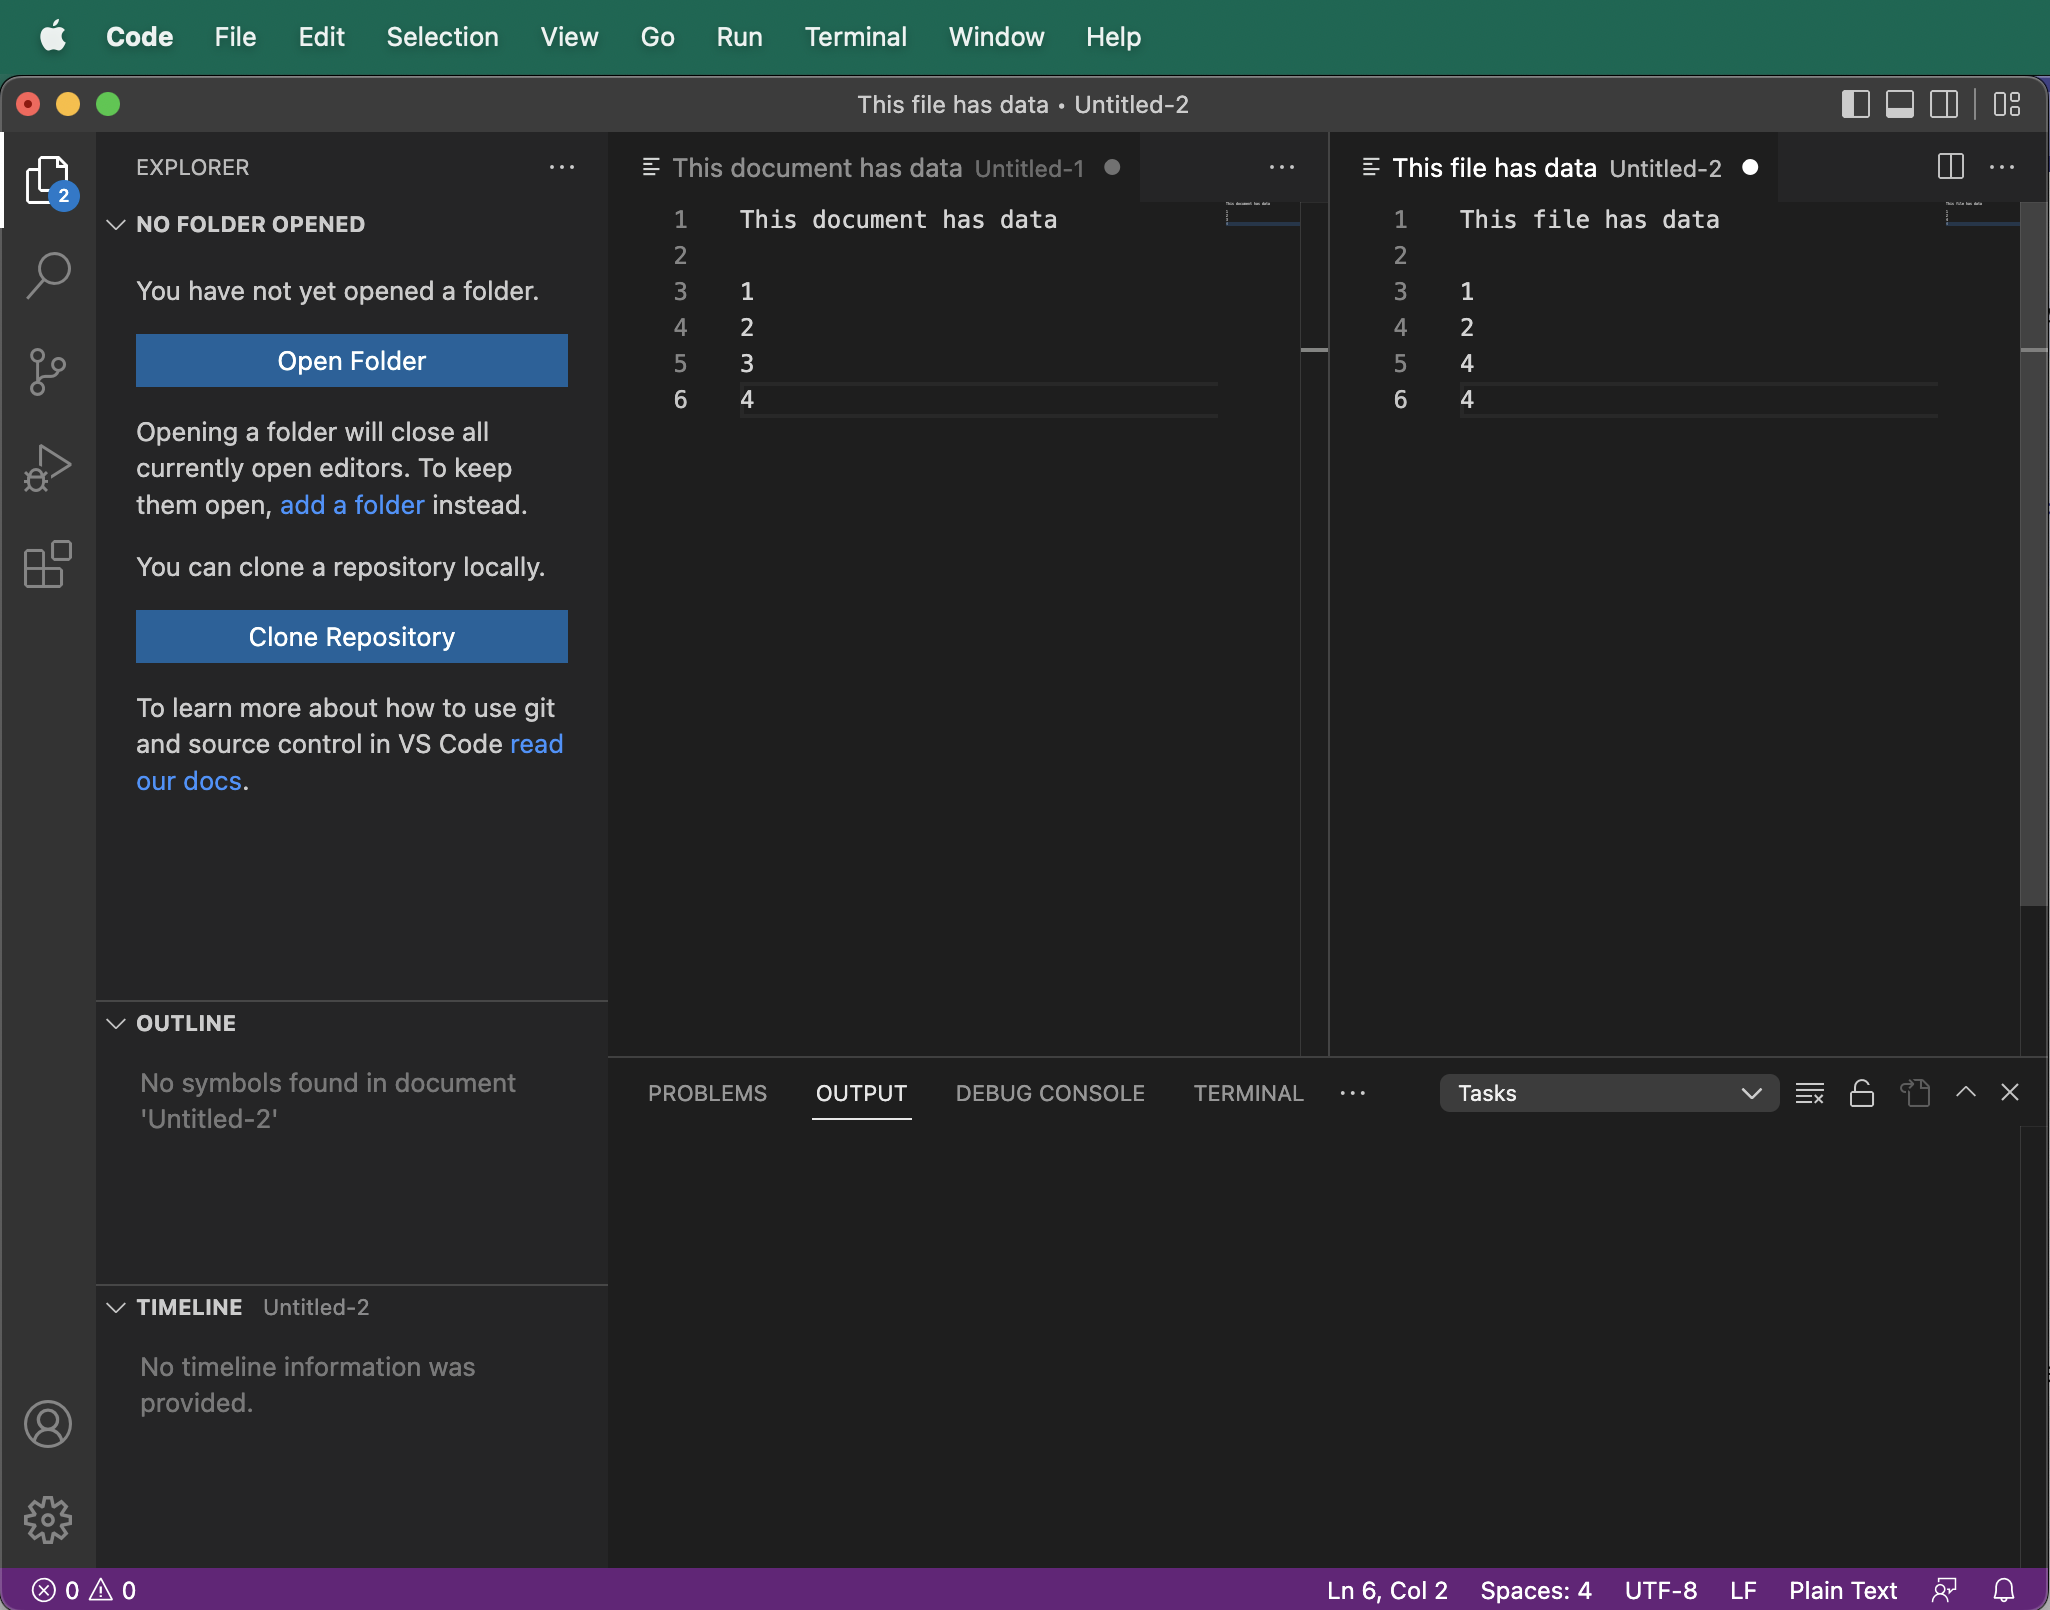
Task: Open the Extensions view
Action: [x=48, y=565]
